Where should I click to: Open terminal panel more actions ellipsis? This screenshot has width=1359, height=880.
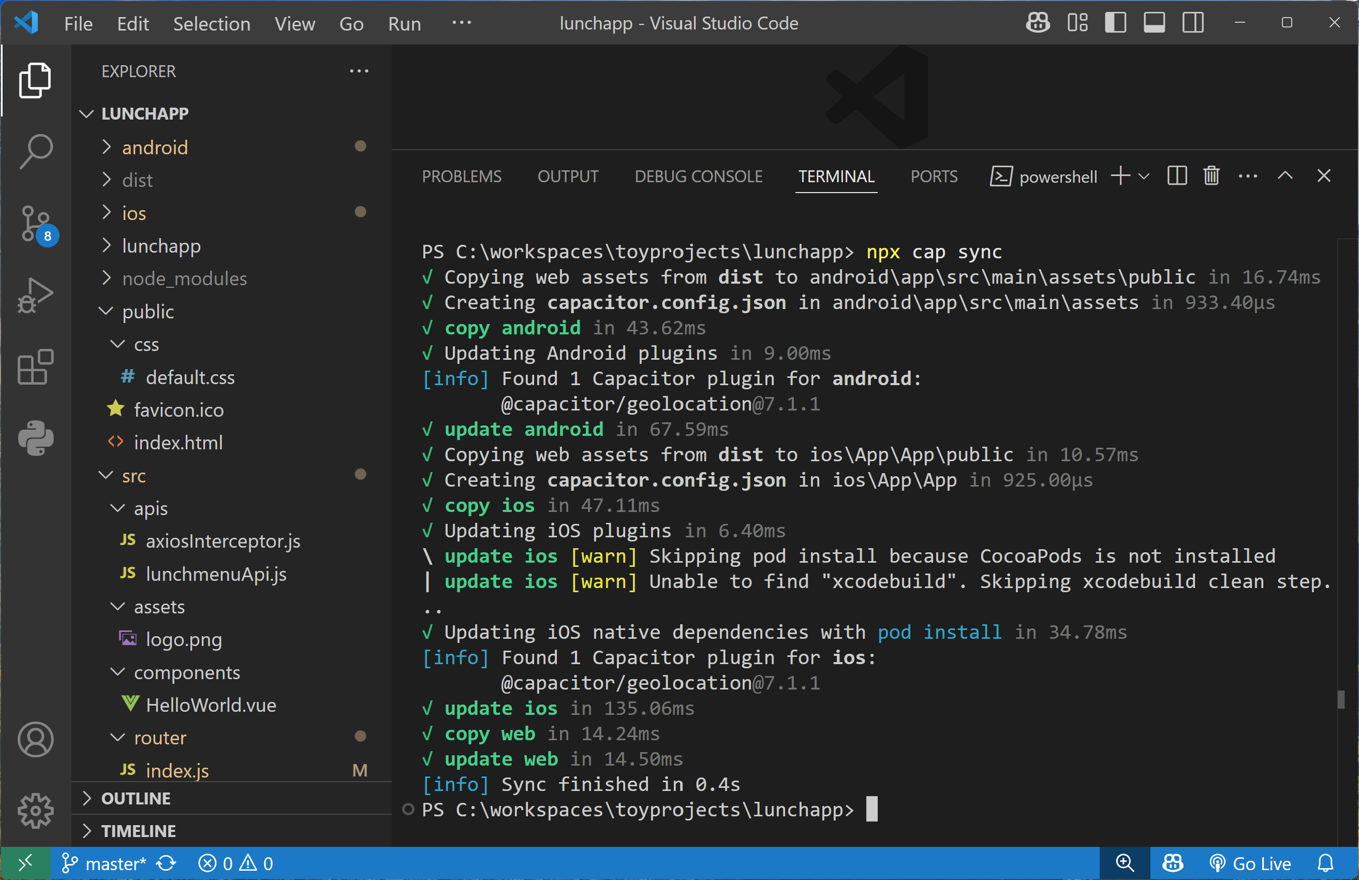[x=1248, y=176]
